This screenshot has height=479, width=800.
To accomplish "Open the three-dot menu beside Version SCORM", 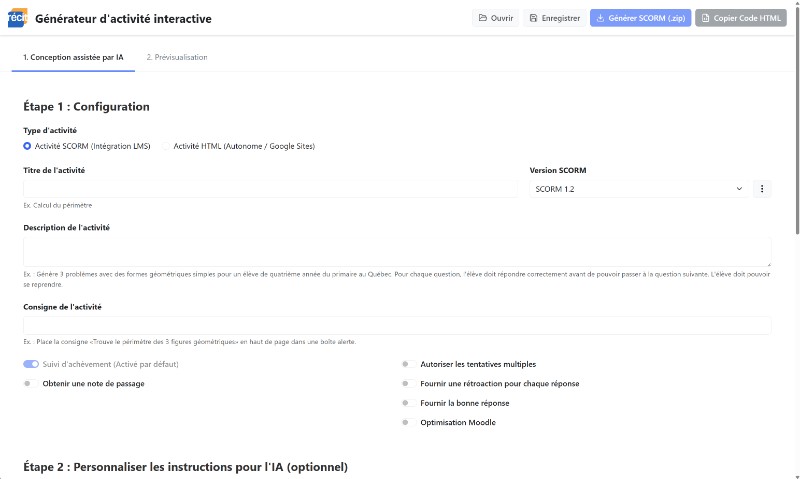I will click(762, 189).
